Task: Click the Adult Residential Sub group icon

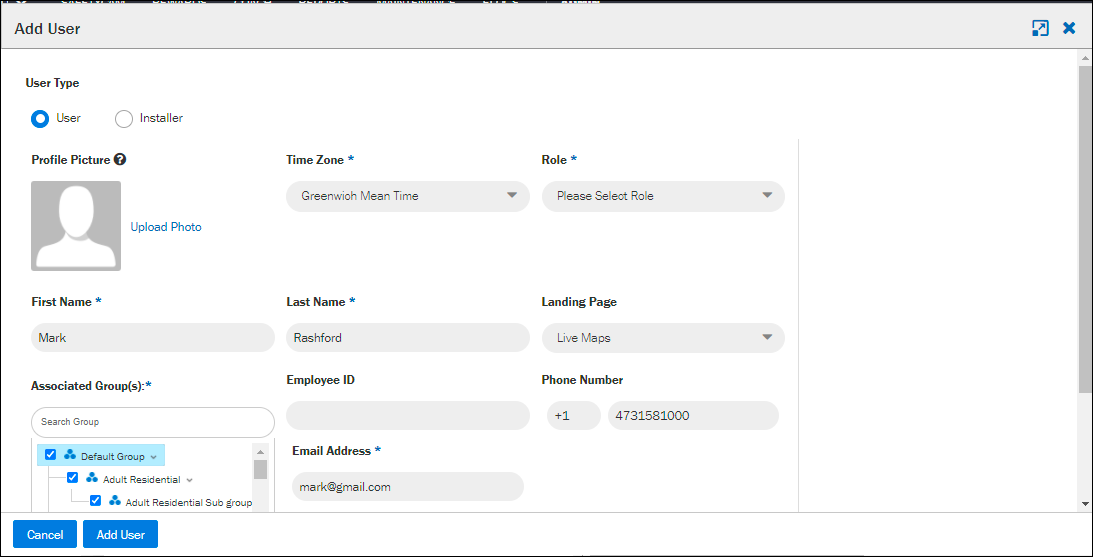Action: tap(115, 501)
